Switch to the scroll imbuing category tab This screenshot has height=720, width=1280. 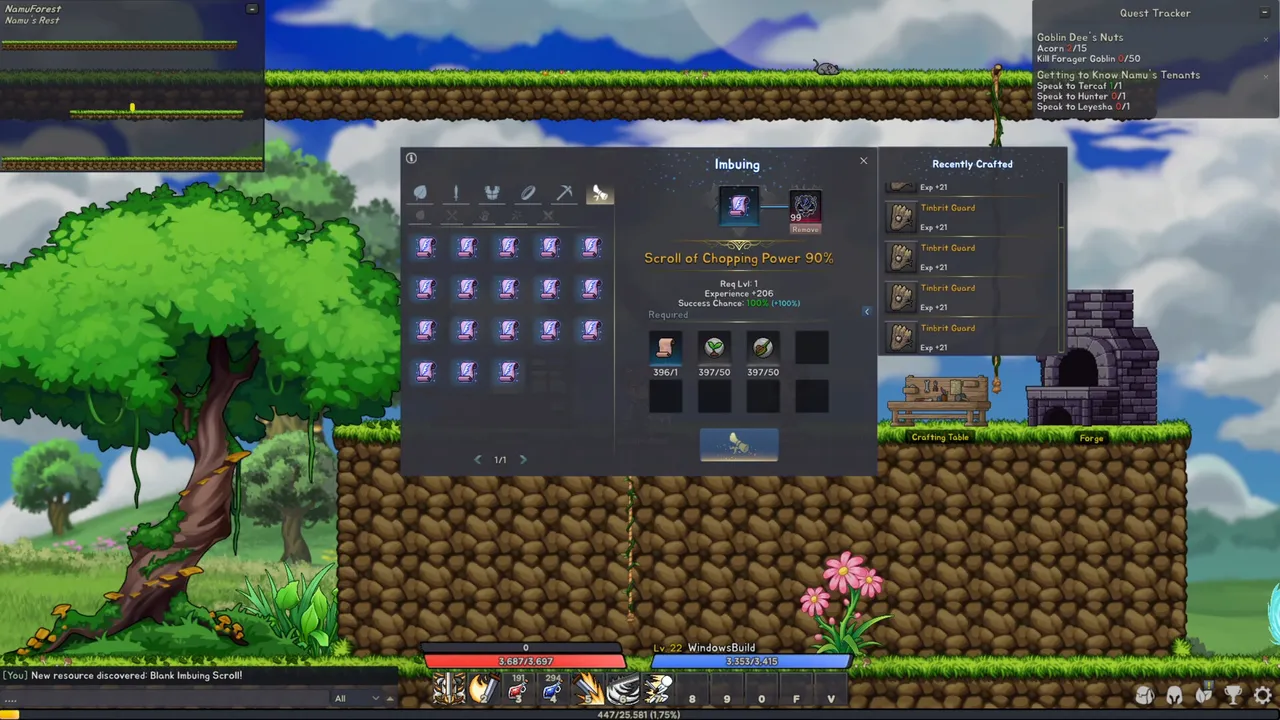click(x=600, y=193)
